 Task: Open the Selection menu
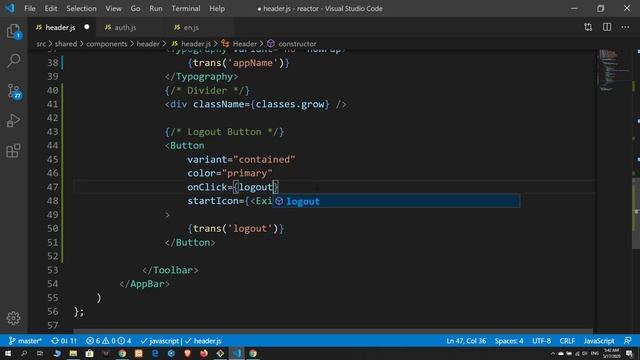pyautogui.click(x=81, y=8)
